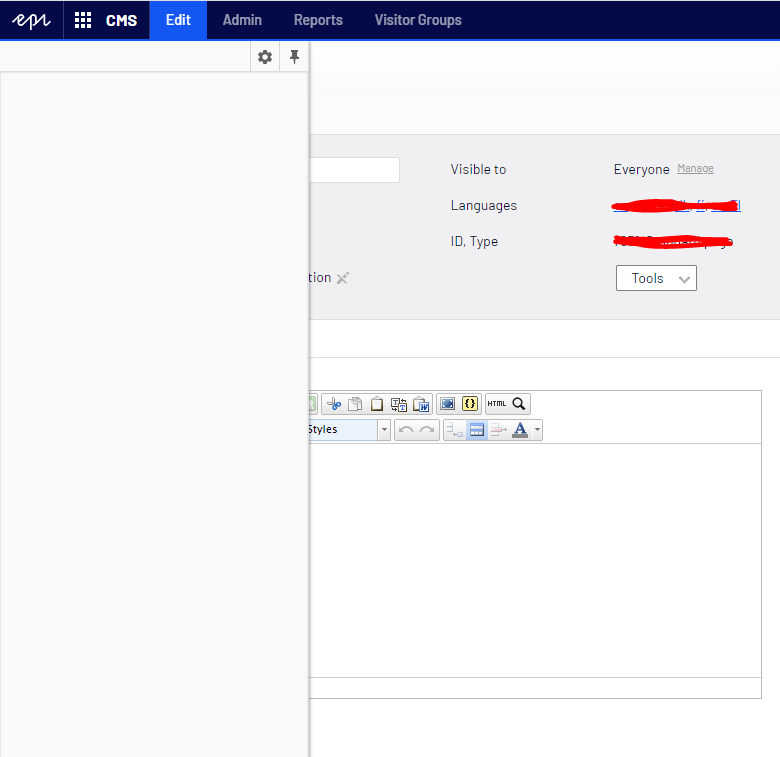
Task: Toggle the highlighted show blocks button
Action: point(477,430)
